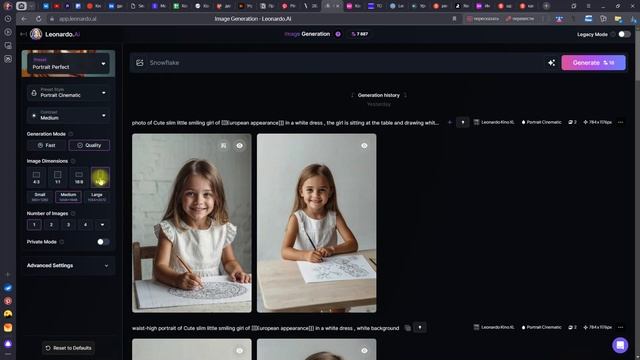Screen dimensions: 640x360
Task: Click the sparkle prompt enhance icon
Action: (551, 63)
